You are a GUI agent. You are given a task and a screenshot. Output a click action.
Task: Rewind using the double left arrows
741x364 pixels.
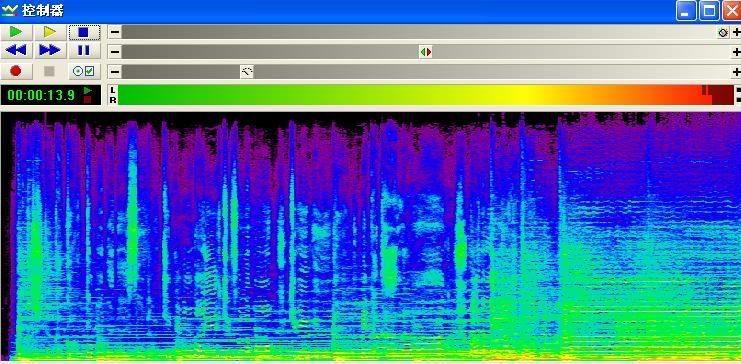(17, 50)
